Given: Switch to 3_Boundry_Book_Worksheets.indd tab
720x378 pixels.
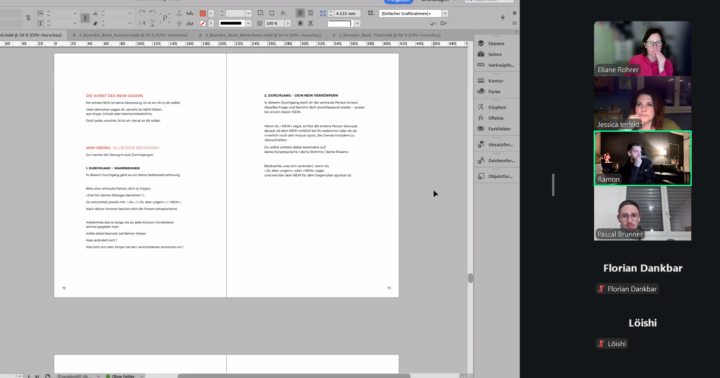Looking at the screenshot, I should [263, 35].
